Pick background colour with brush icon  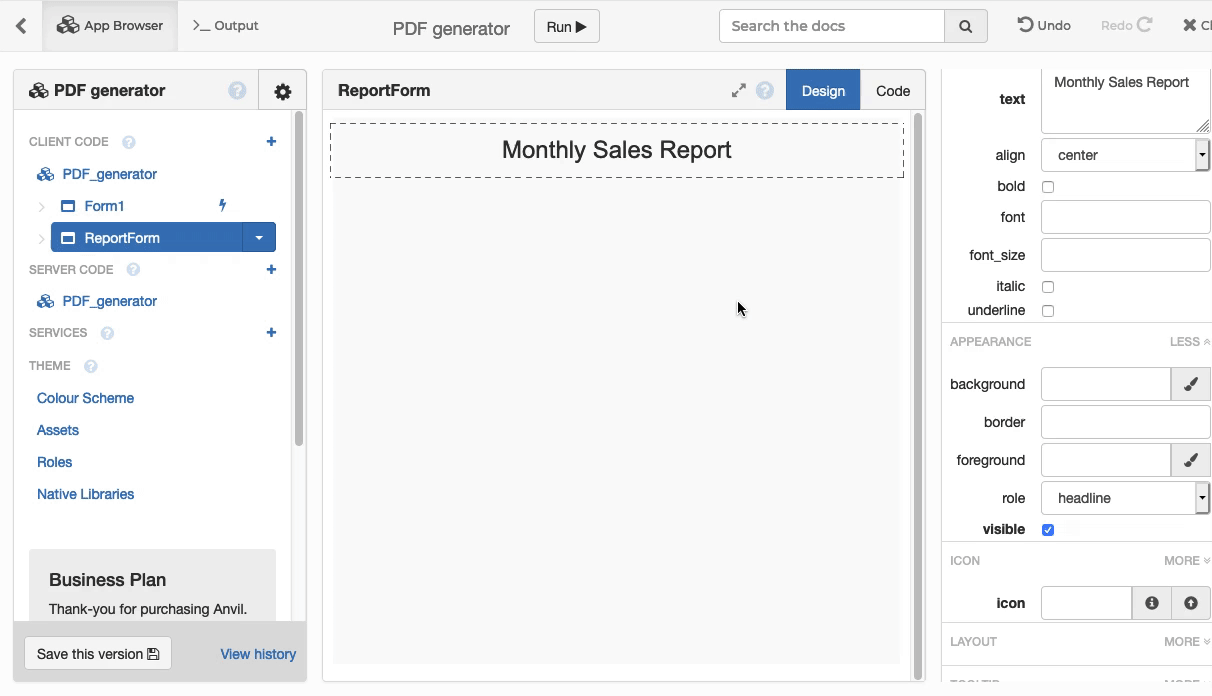pyautogui.click(x=1190, y=384)
